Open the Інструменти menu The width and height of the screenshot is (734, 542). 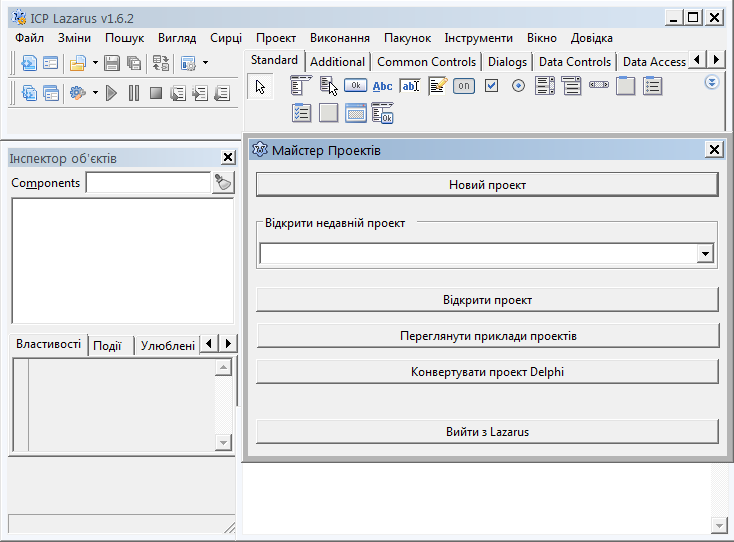point(478,38)
